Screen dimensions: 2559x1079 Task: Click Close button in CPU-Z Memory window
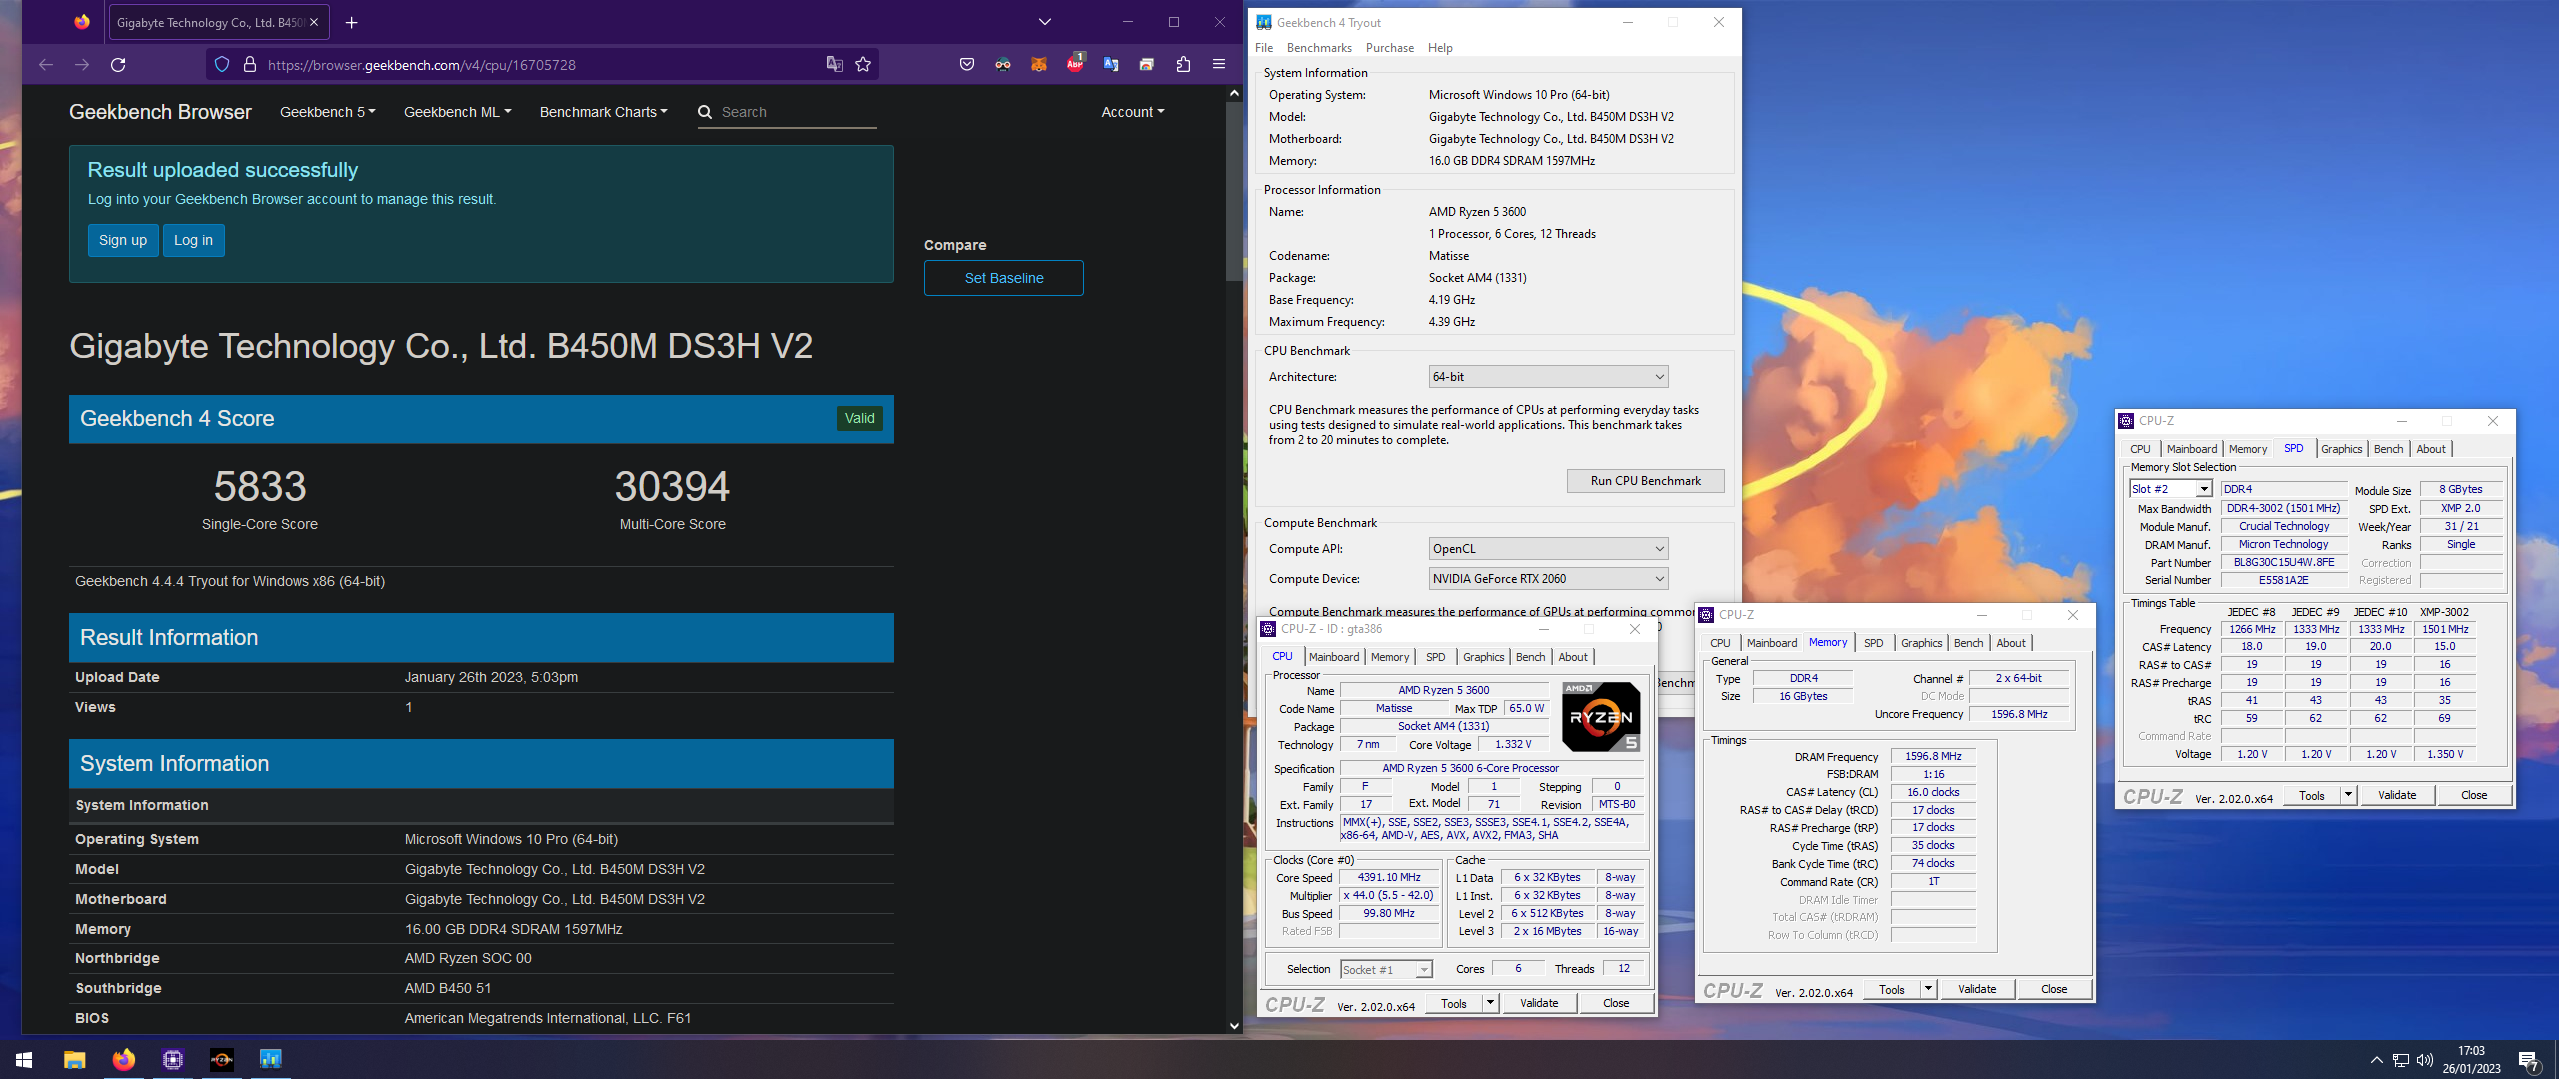tap(2053, 989)
